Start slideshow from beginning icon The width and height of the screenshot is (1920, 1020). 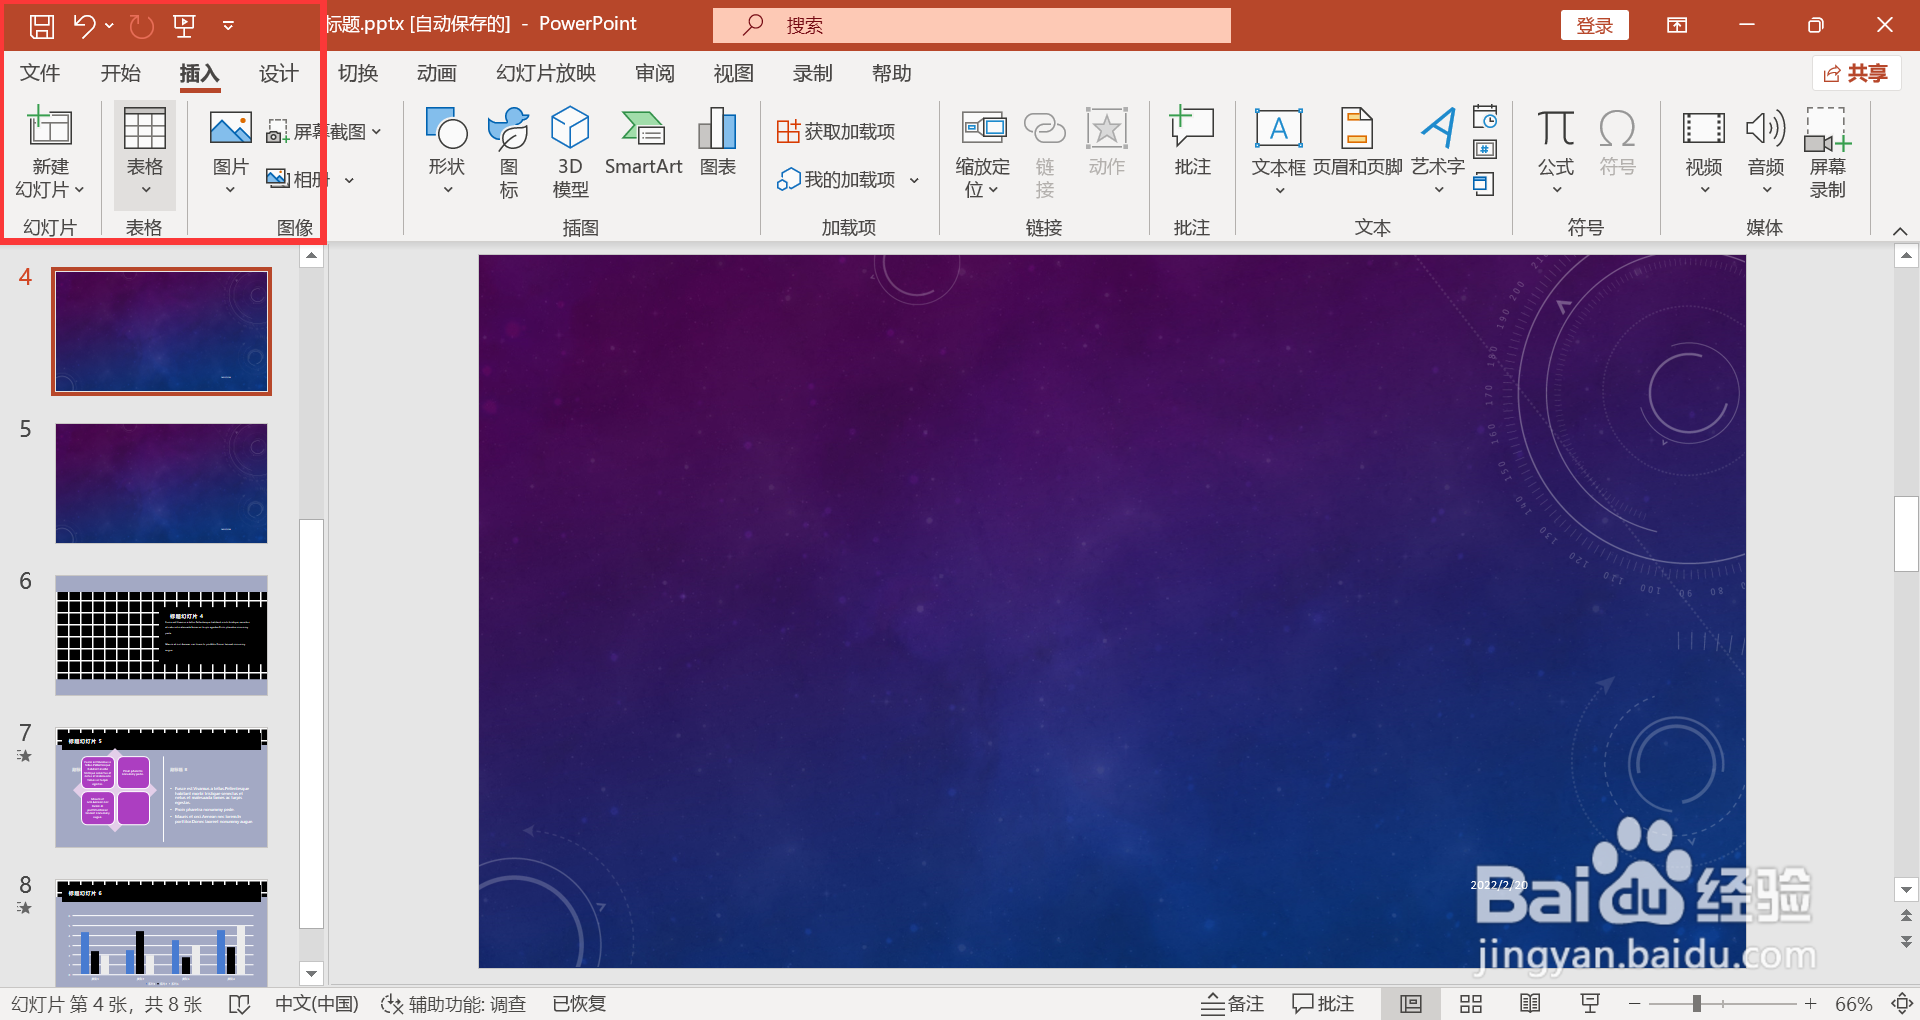tap(184, 26)
